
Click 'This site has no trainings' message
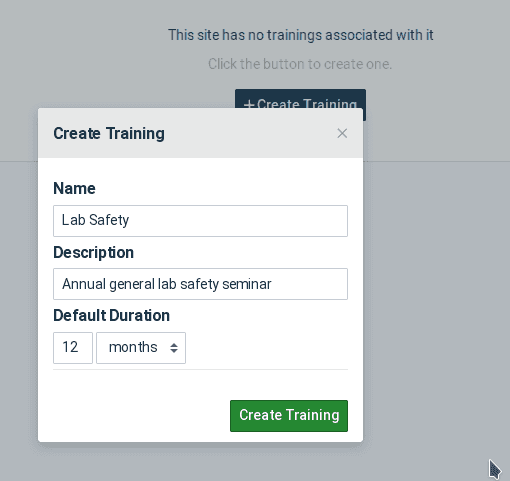point(301,35)
